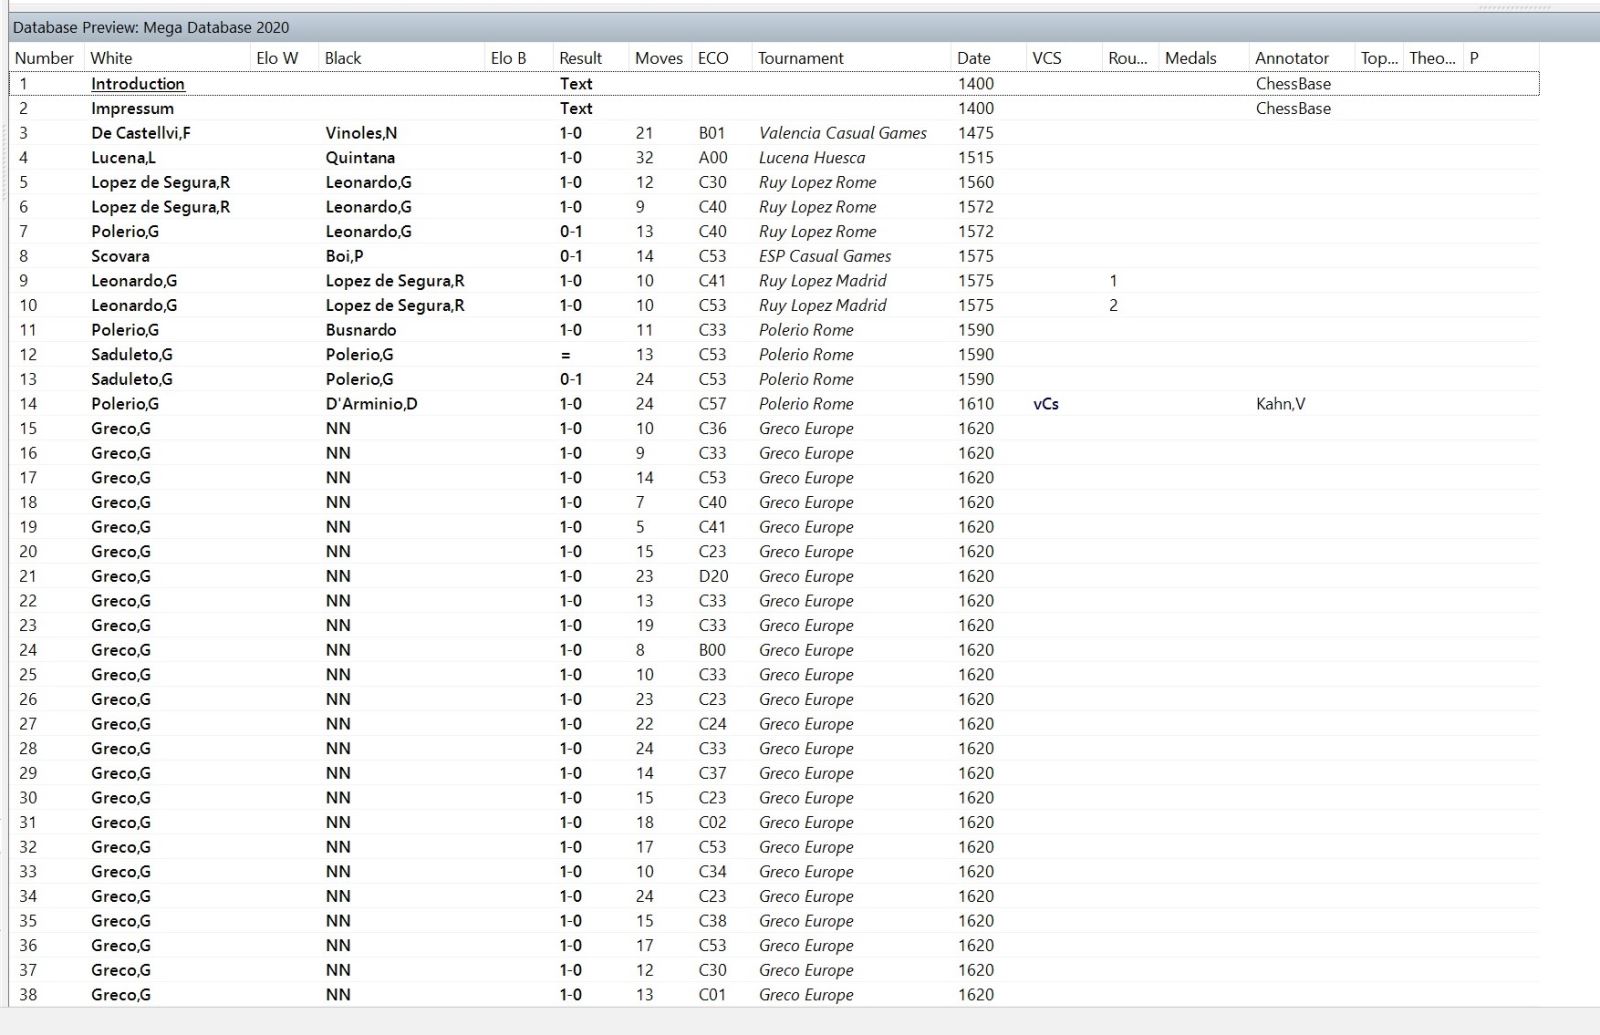Click the ECO column header
Screen dimensions: 1600x1035
(x=713, y=58)
